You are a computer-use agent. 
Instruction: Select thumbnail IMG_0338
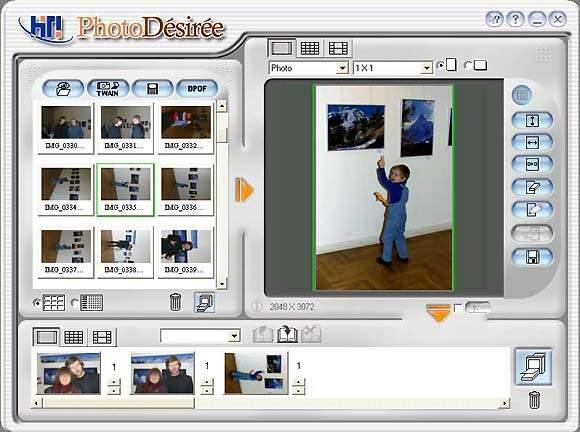pos(125,252)
